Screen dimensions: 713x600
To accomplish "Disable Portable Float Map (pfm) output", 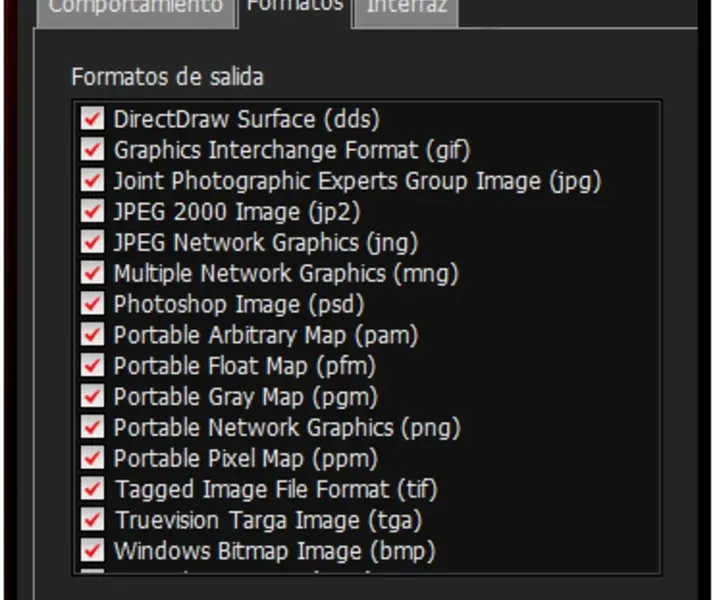I will (93, 366).
